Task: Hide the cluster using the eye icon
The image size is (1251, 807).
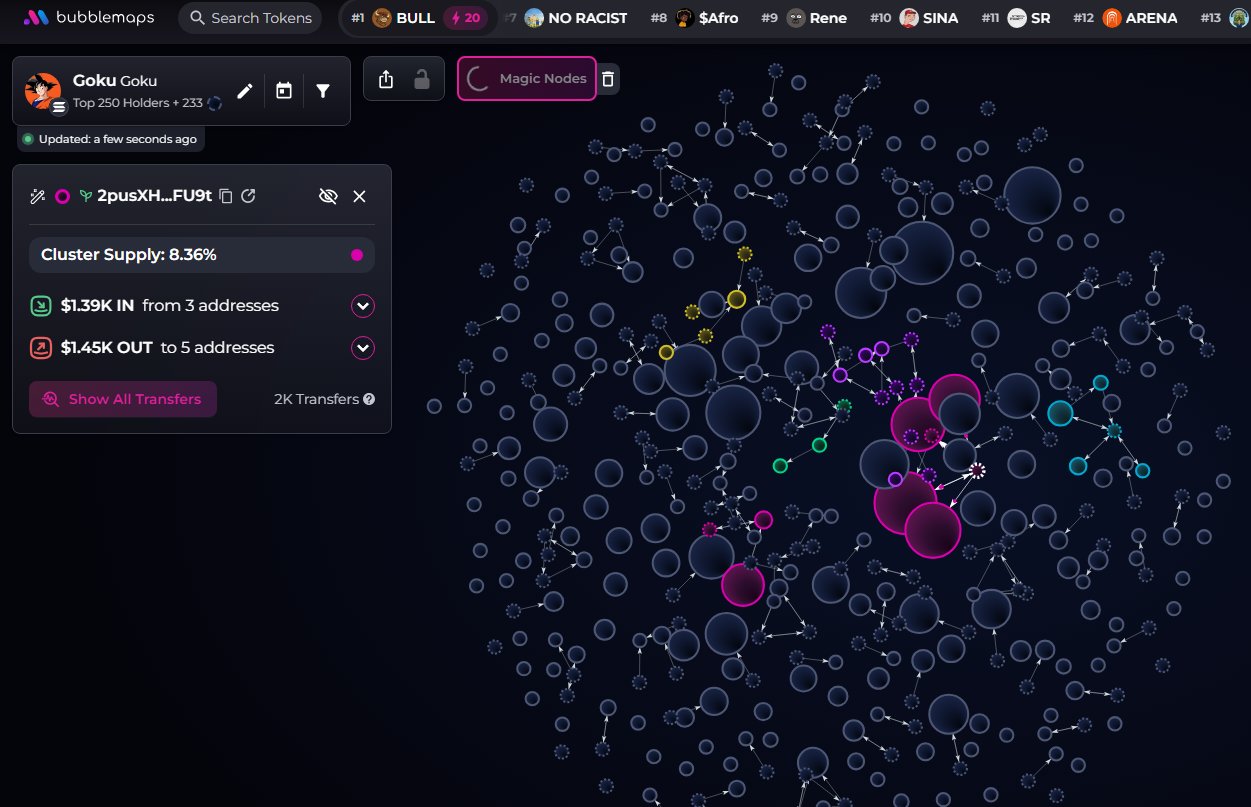Action: pyautogui.click(x=328, y=196)
